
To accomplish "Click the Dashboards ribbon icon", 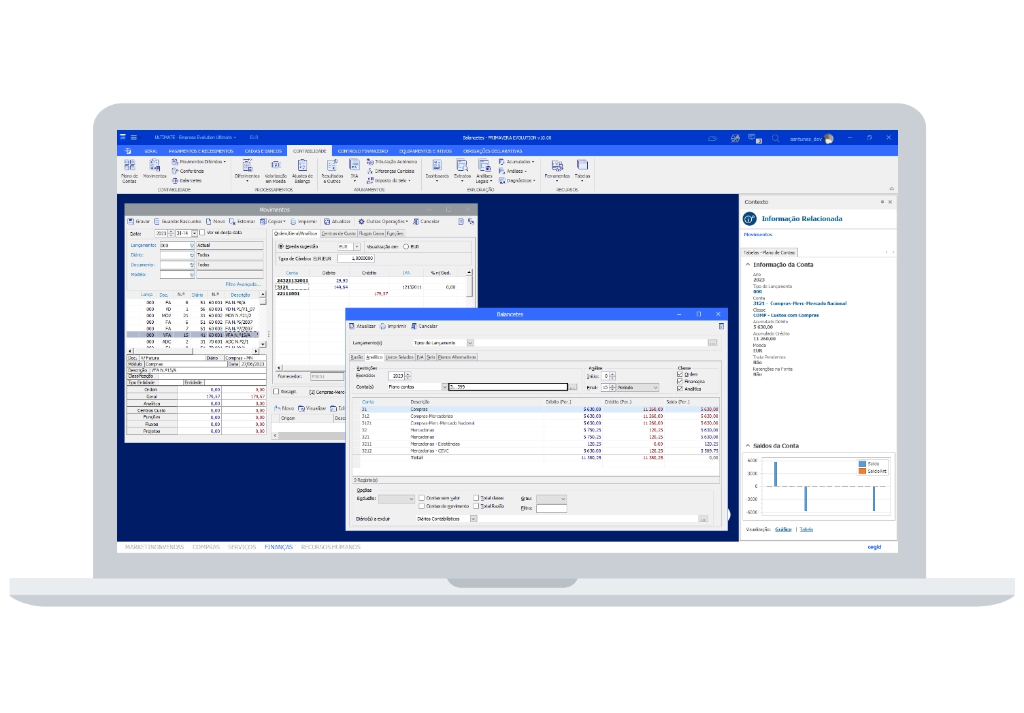I will [436, 165].
